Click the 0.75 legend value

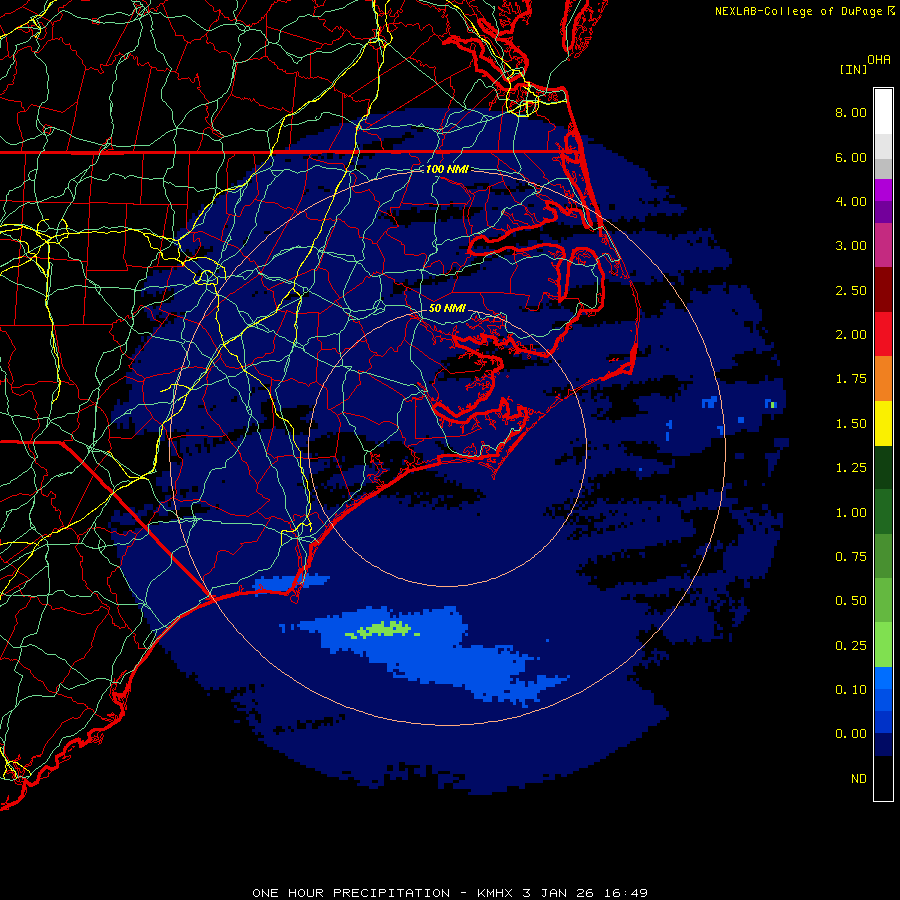point(851,557)
